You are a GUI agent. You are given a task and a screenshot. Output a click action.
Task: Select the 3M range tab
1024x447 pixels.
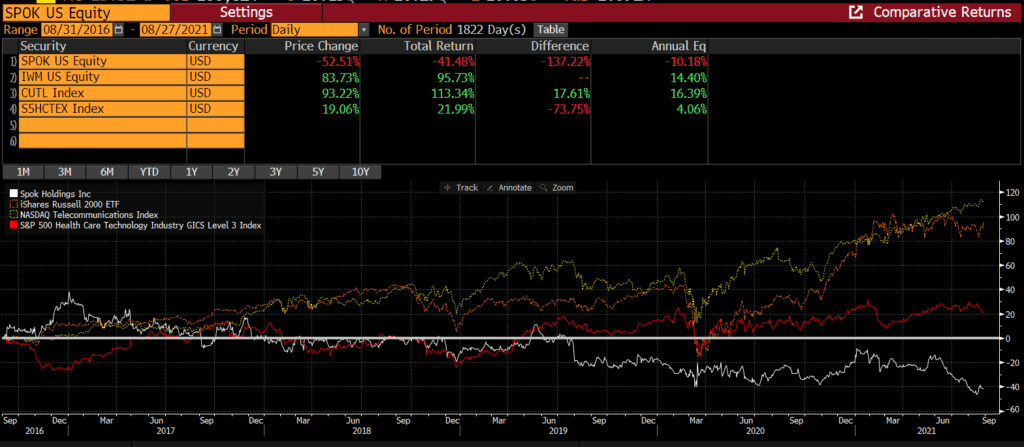65,172
